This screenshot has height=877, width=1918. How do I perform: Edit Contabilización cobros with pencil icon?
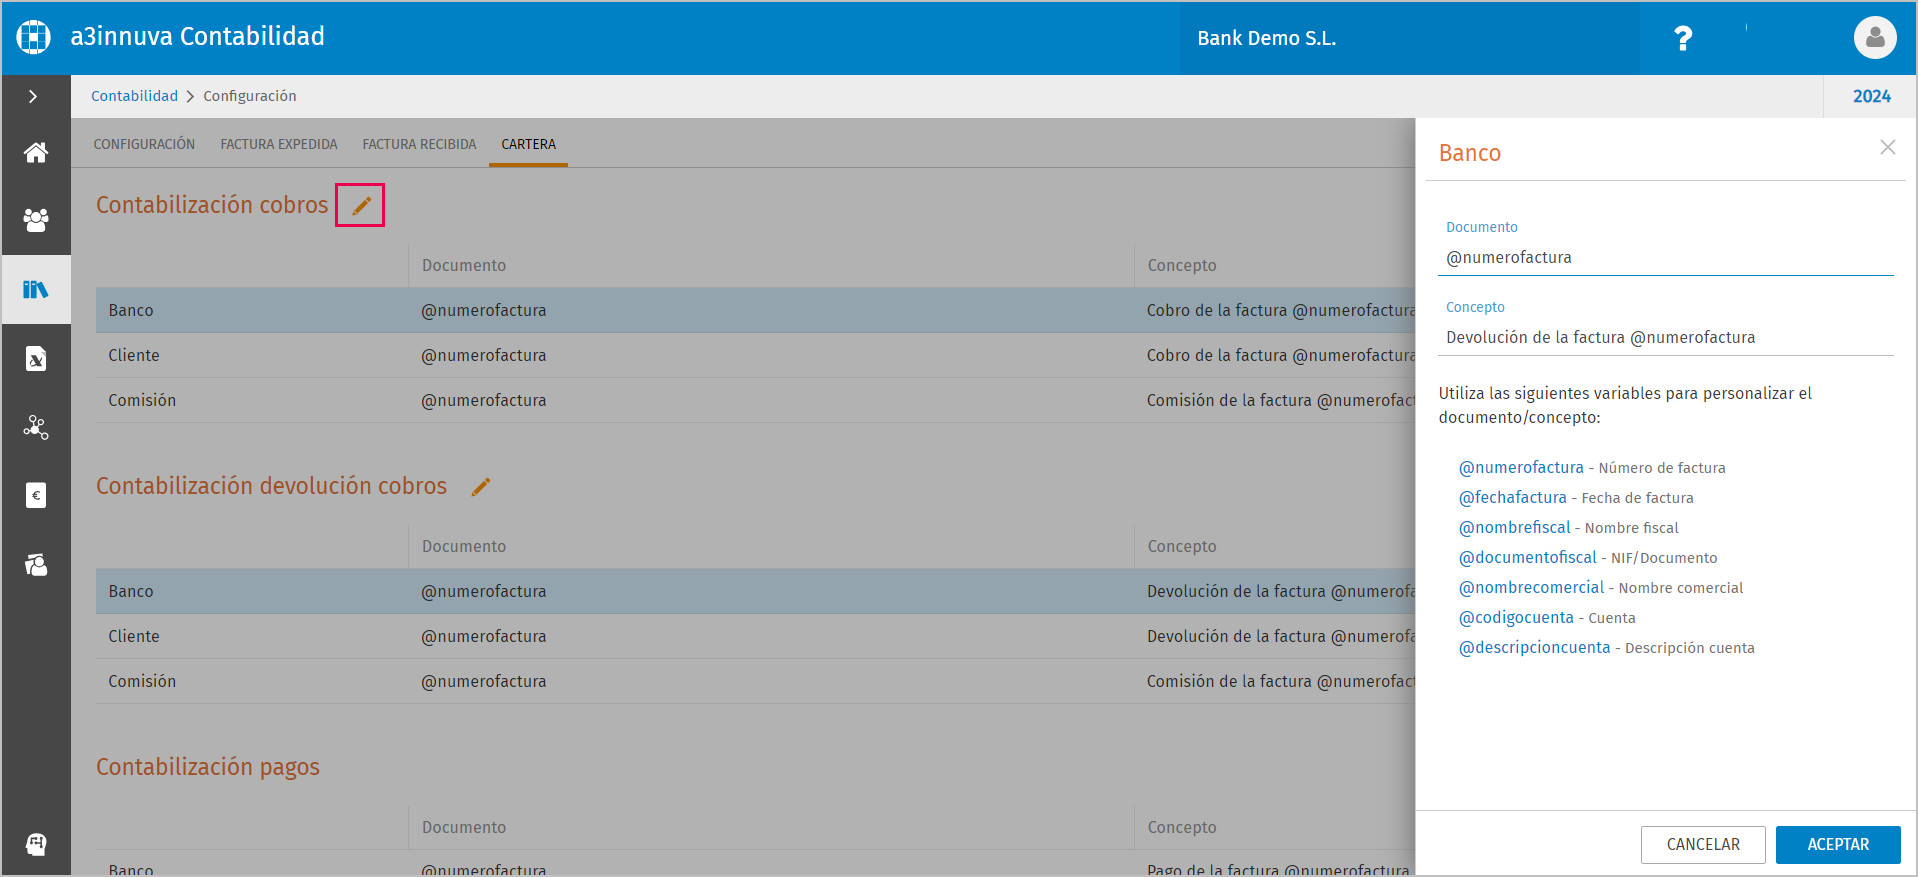click(x=361, y=205)
